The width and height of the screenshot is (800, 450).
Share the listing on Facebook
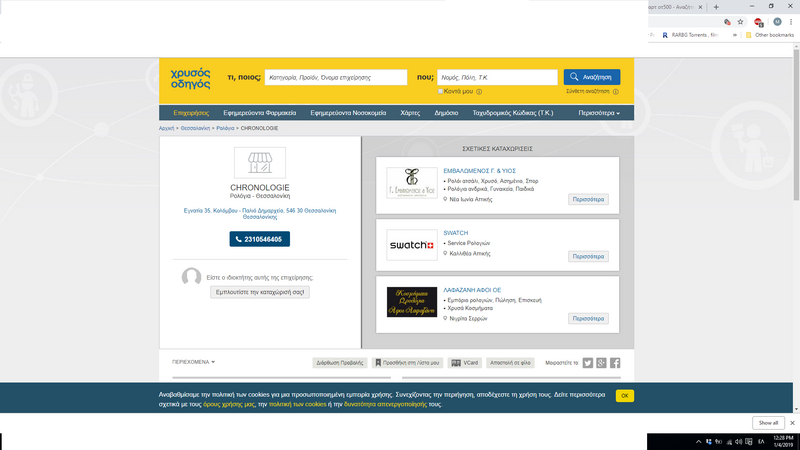tap(615, 363)
